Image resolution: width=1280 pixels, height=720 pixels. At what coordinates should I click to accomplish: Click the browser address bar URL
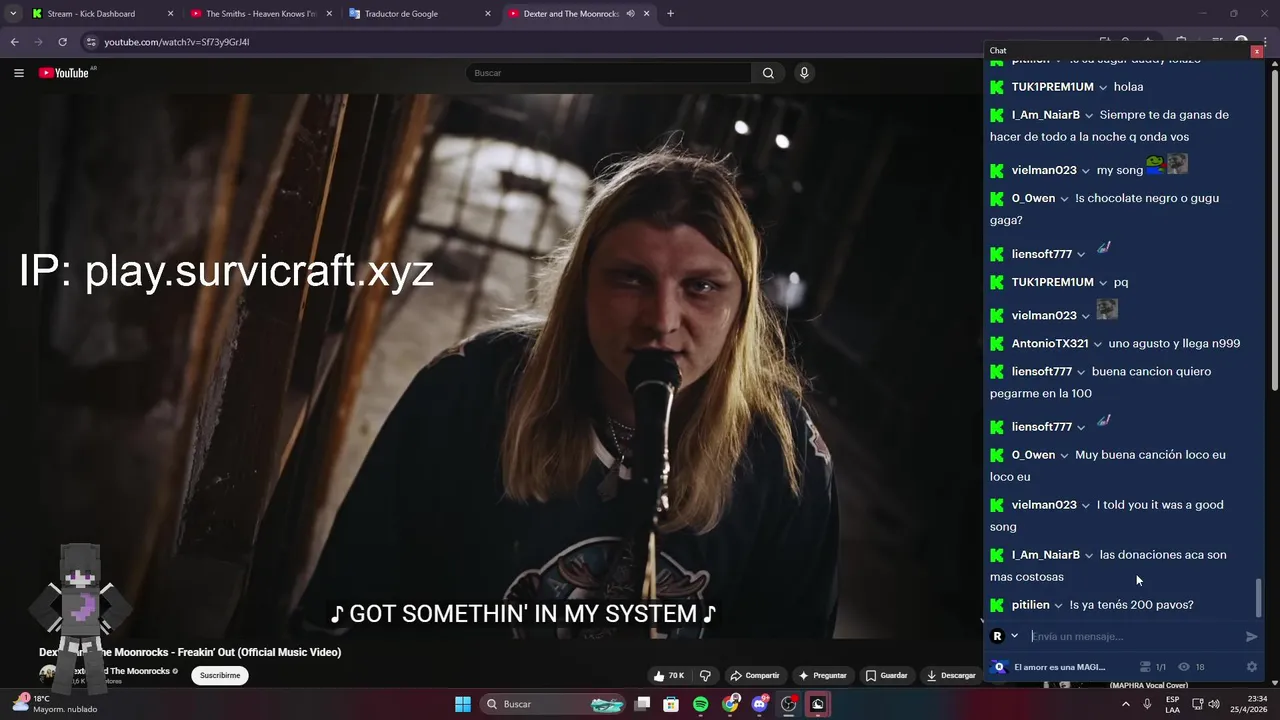177,42
